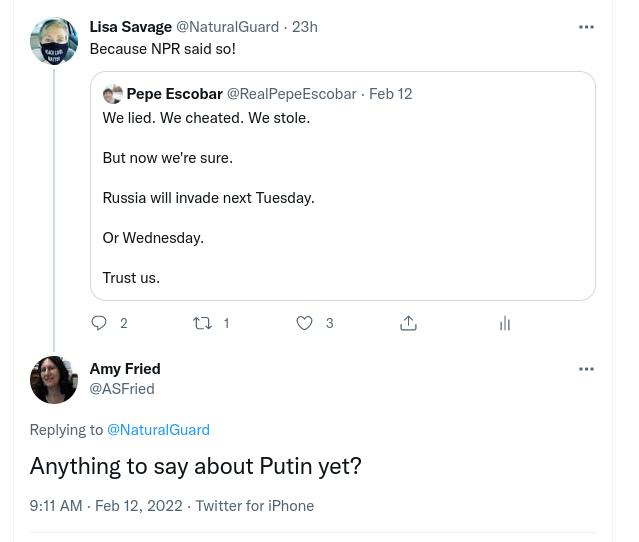Click the @RealPepeEscobar handle in quote
This screenshot has height=542, width=639.
click(292, 94)
